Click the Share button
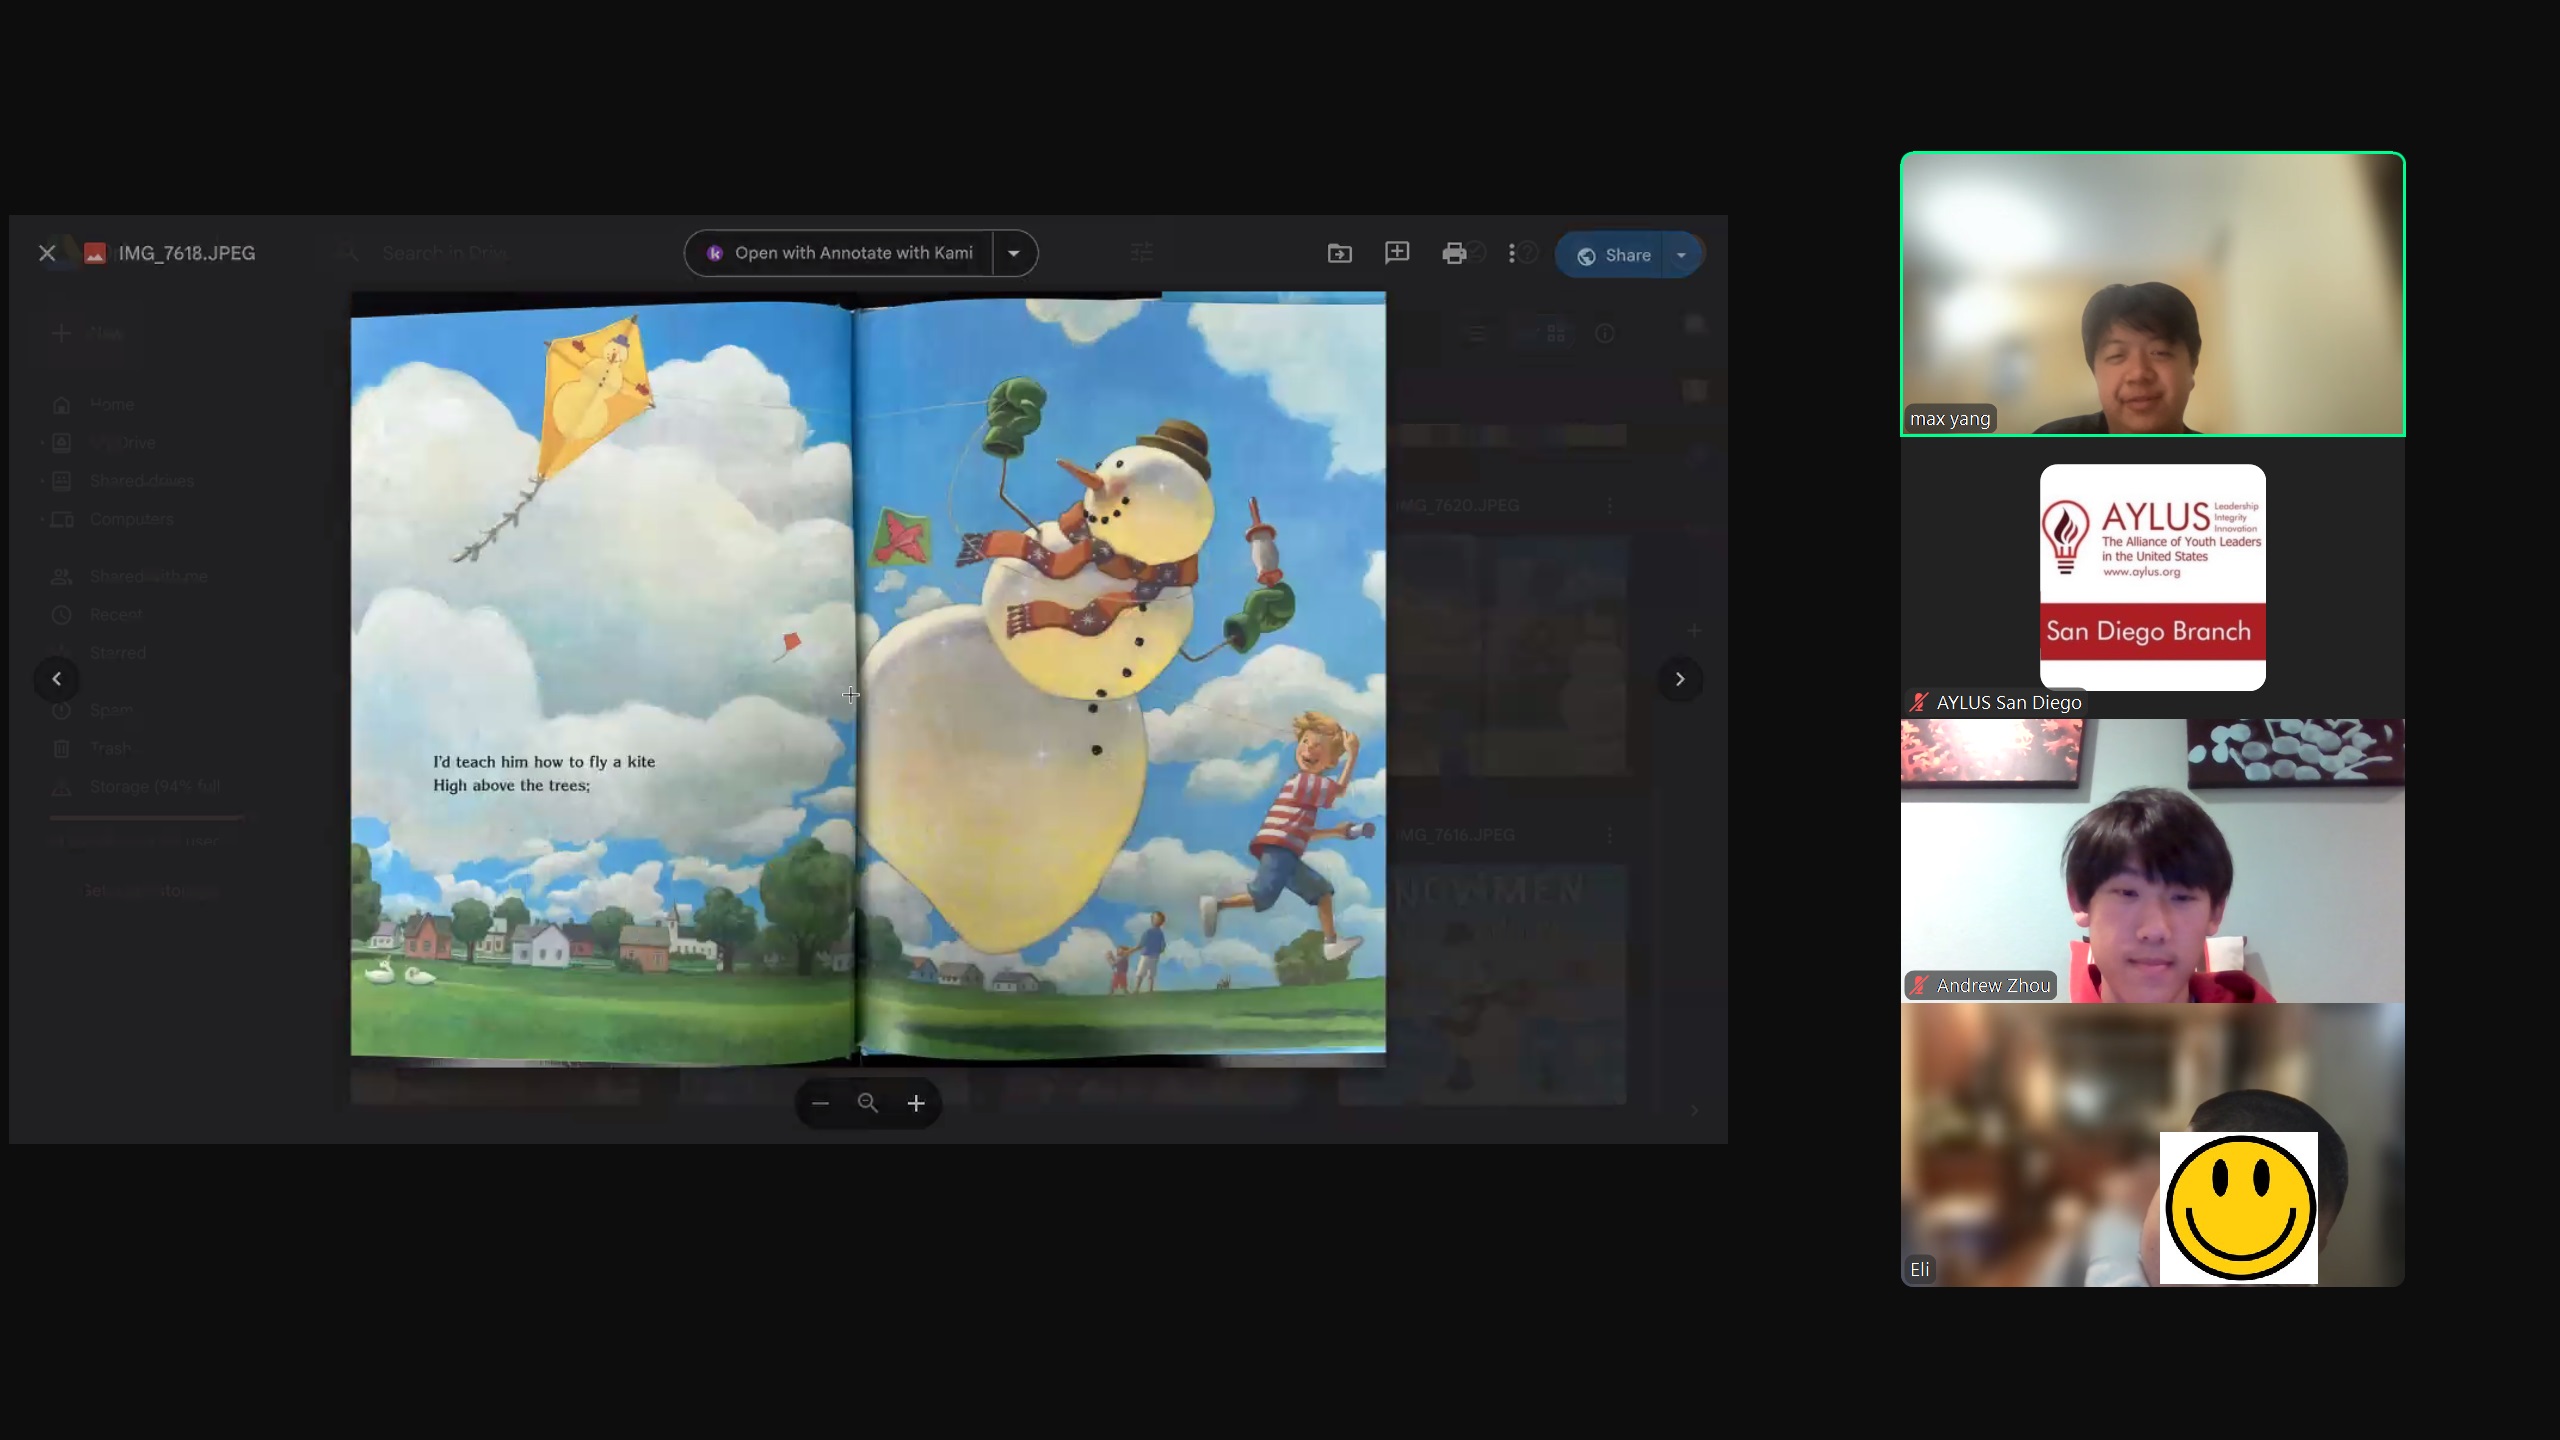This screenshot has height=1440, width=2560. click(x=1610, y=255)
